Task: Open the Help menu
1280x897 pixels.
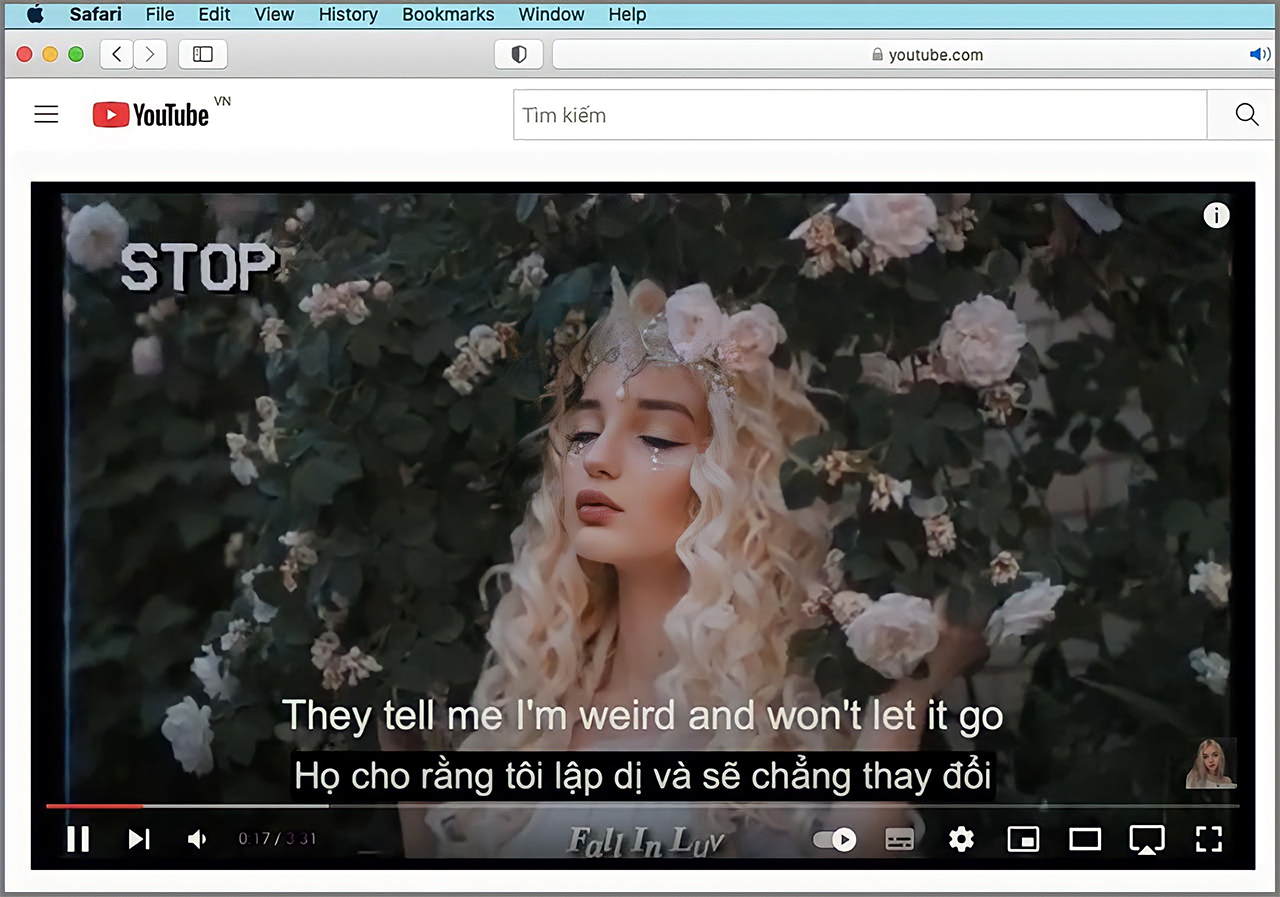Action: point(627,14)
